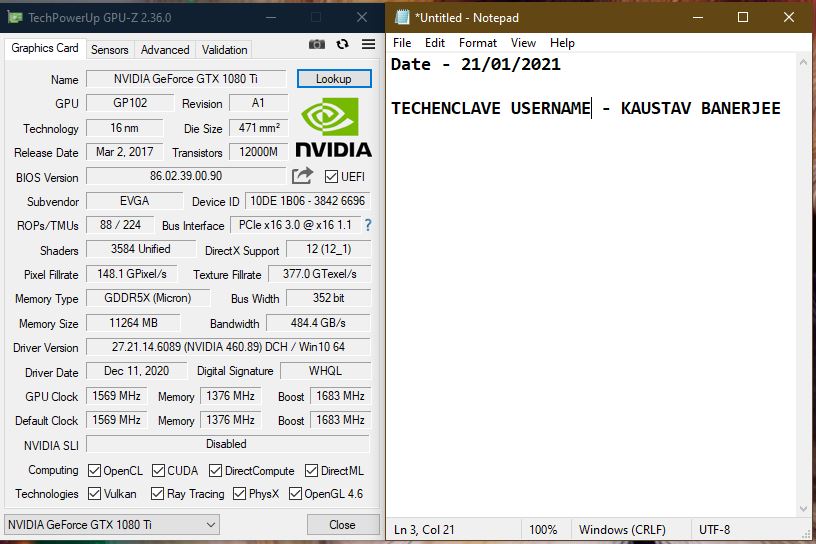816x544 pixels.
Task: Open the GPU-Z hamburger menu icon
Action: tap(368, 44)
